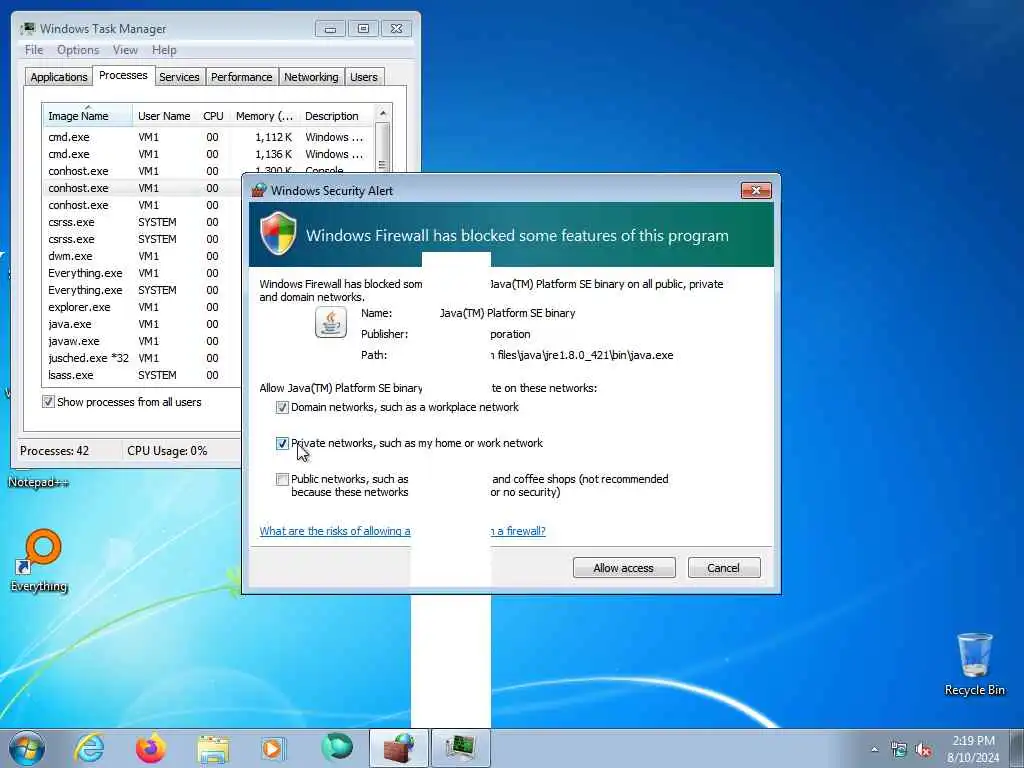Toggle Show processes from all users
Screen dimensions: 1024x768
48,402
